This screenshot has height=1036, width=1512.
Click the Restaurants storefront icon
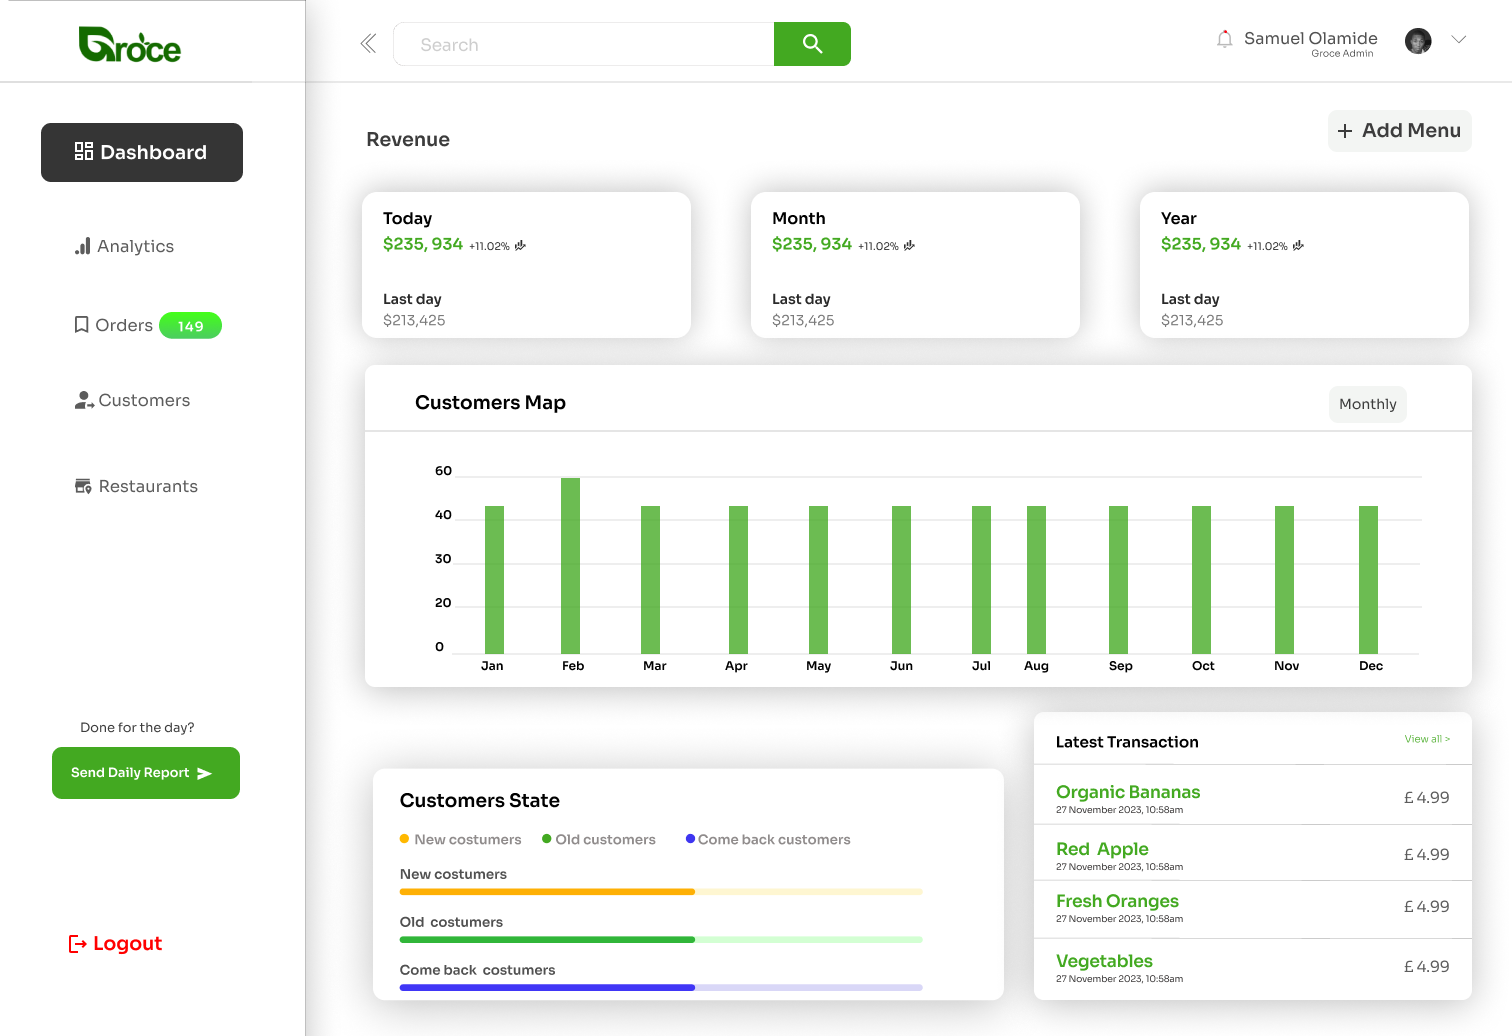tap(84, 486)
